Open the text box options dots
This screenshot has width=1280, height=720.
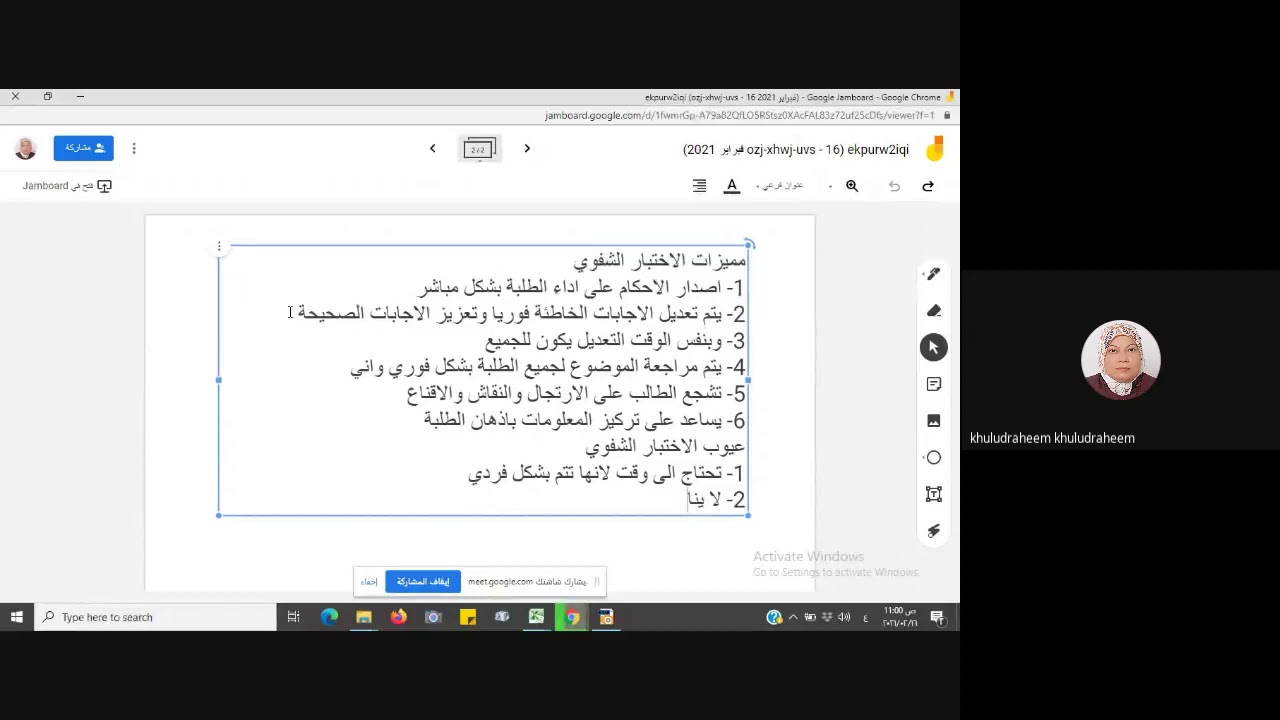(x=219, y=246)
